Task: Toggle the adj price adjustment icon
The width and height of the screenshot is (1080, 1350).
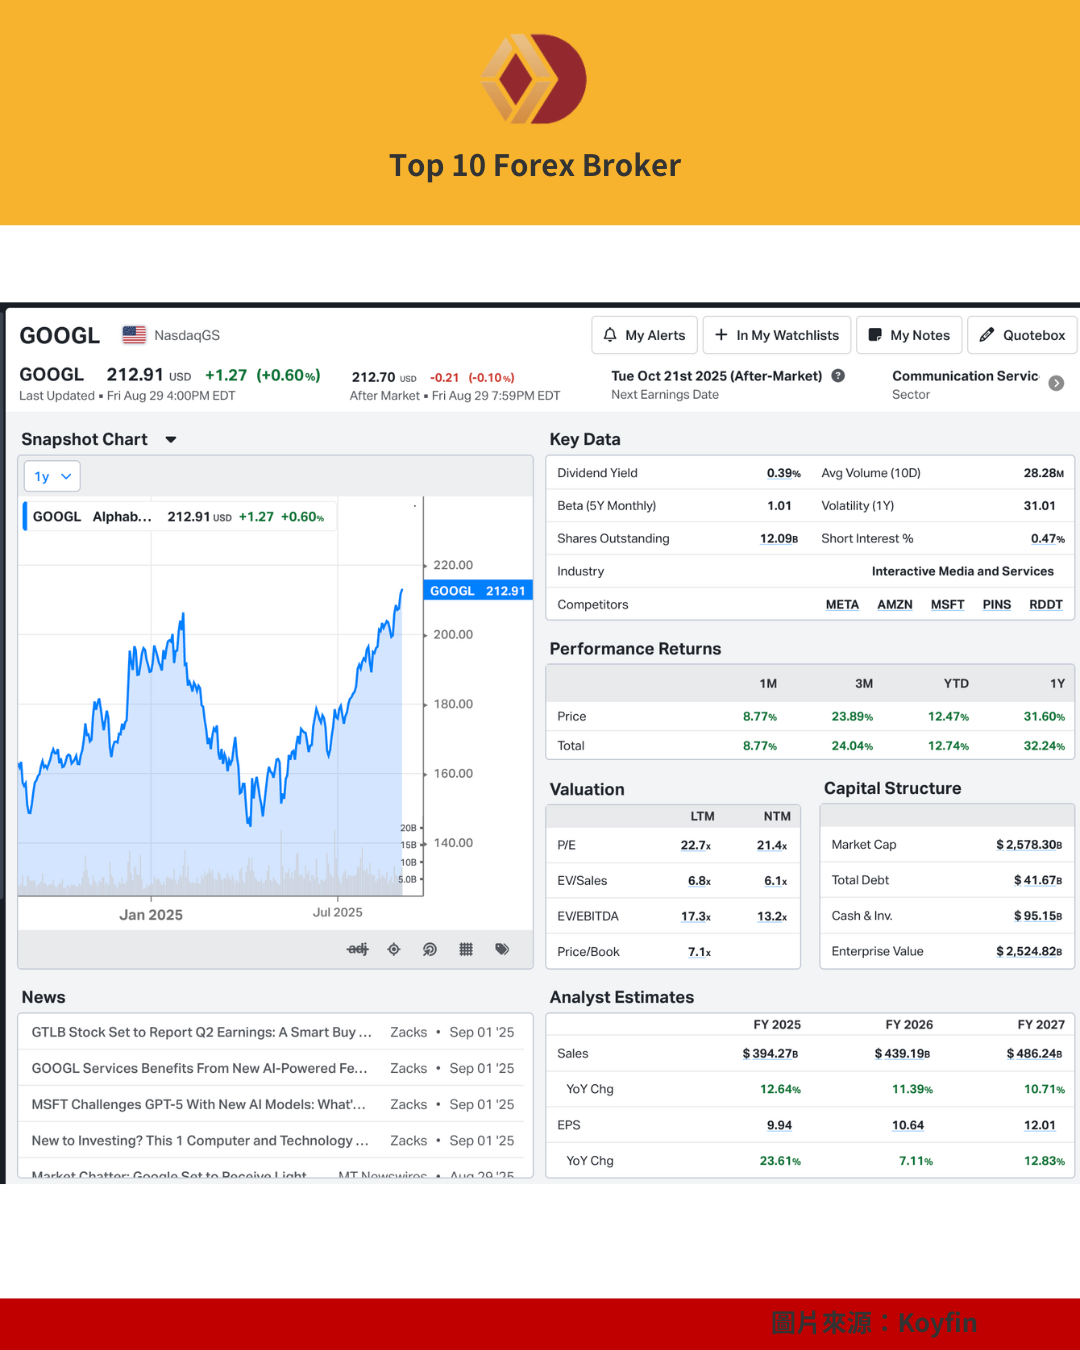Action: pyautogui.click(x=358, y=949)
